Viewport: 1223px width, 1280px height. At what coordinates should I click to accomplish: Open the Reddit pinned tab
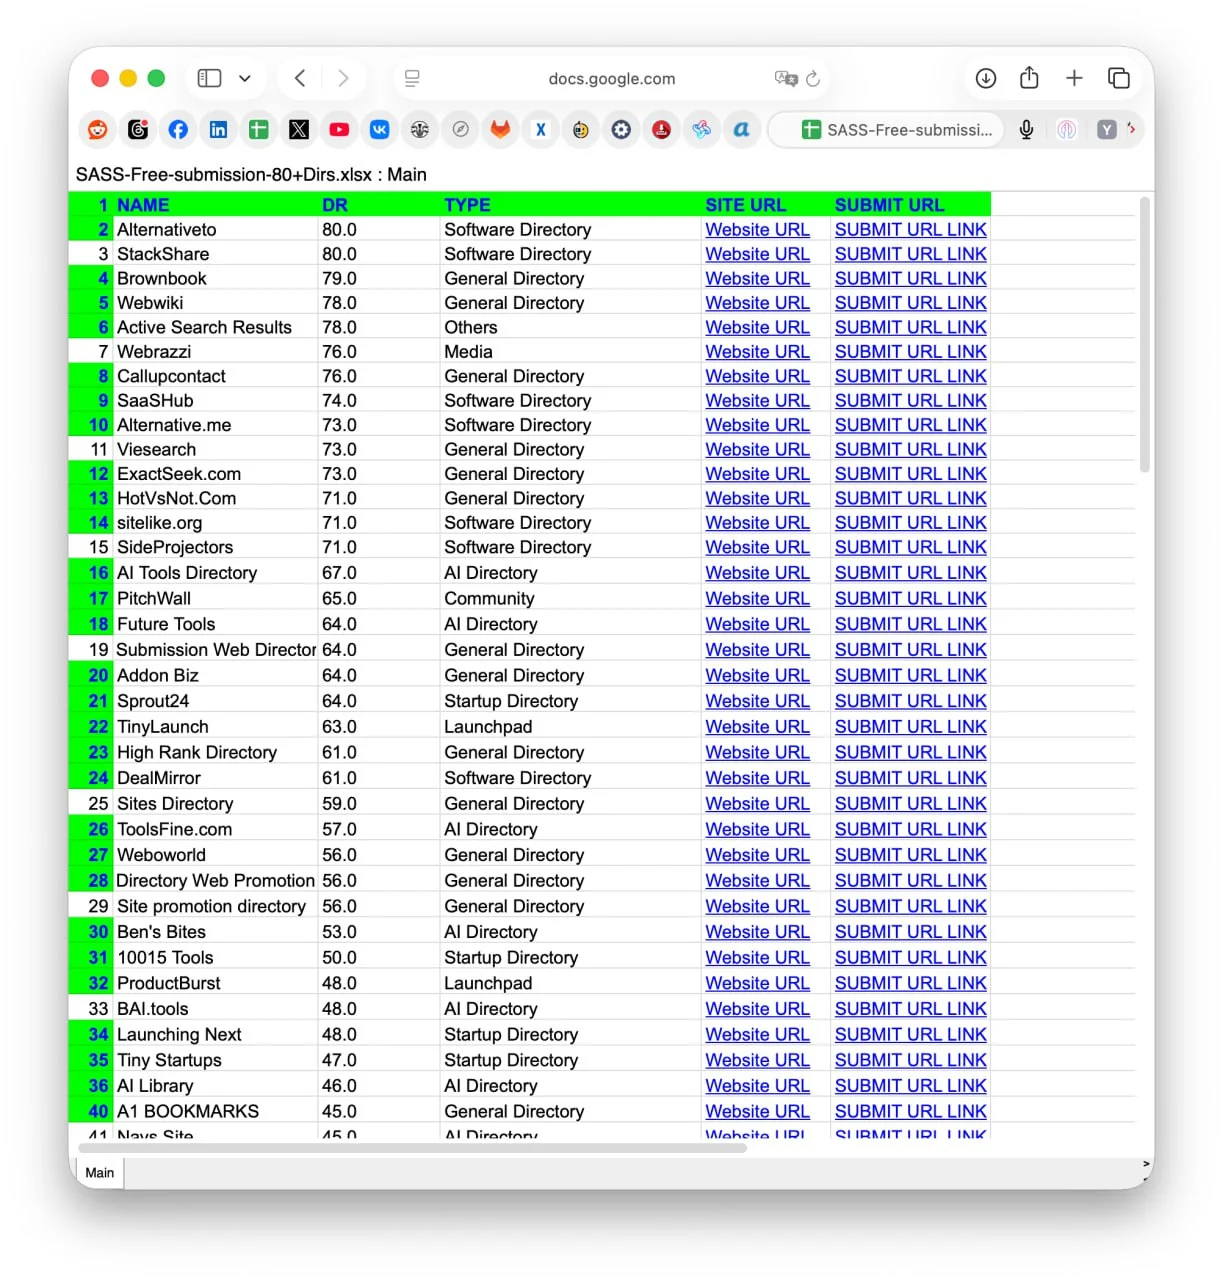point(98,129)
